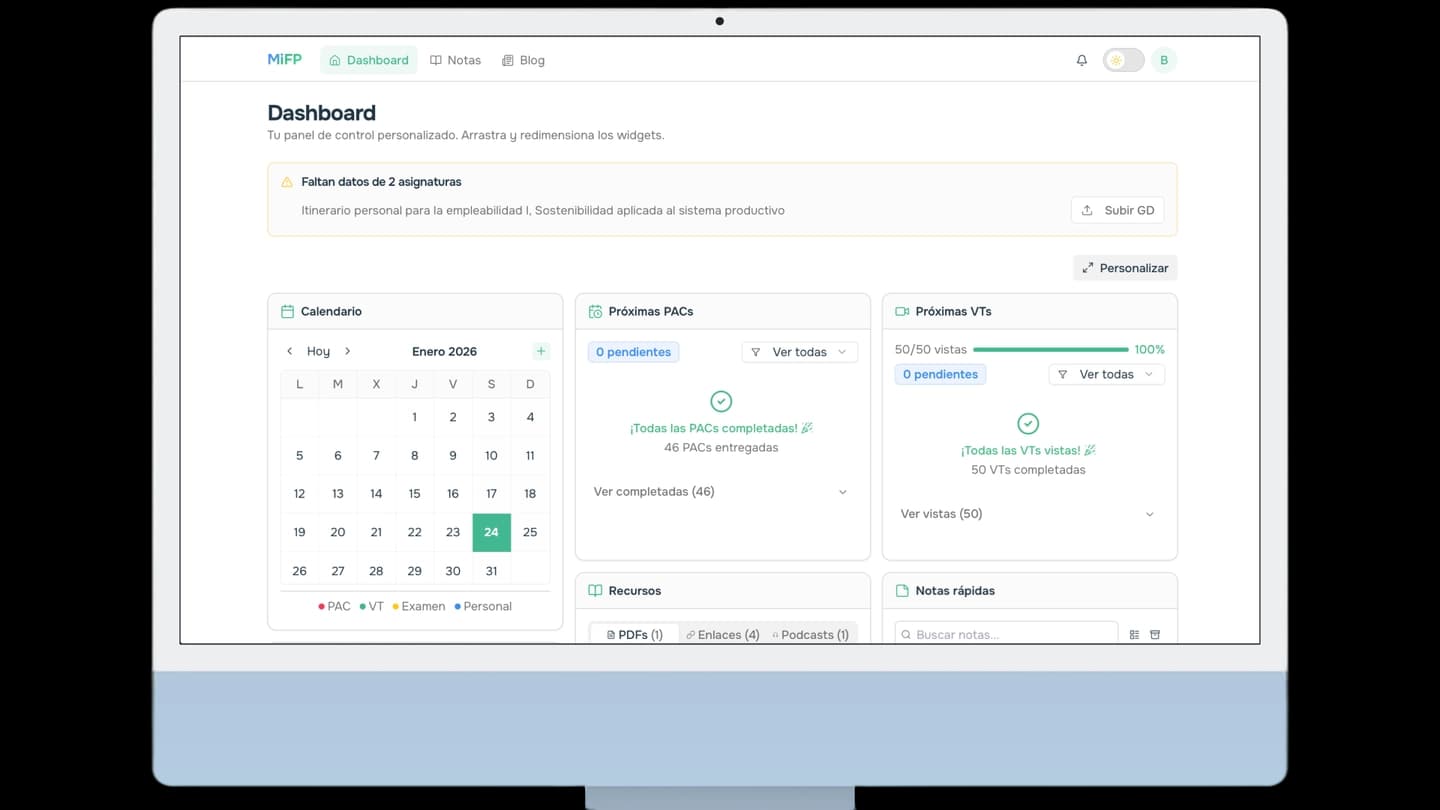
Task: Click the archive icon next to the notes search
Action: [x=1155, y=634]
